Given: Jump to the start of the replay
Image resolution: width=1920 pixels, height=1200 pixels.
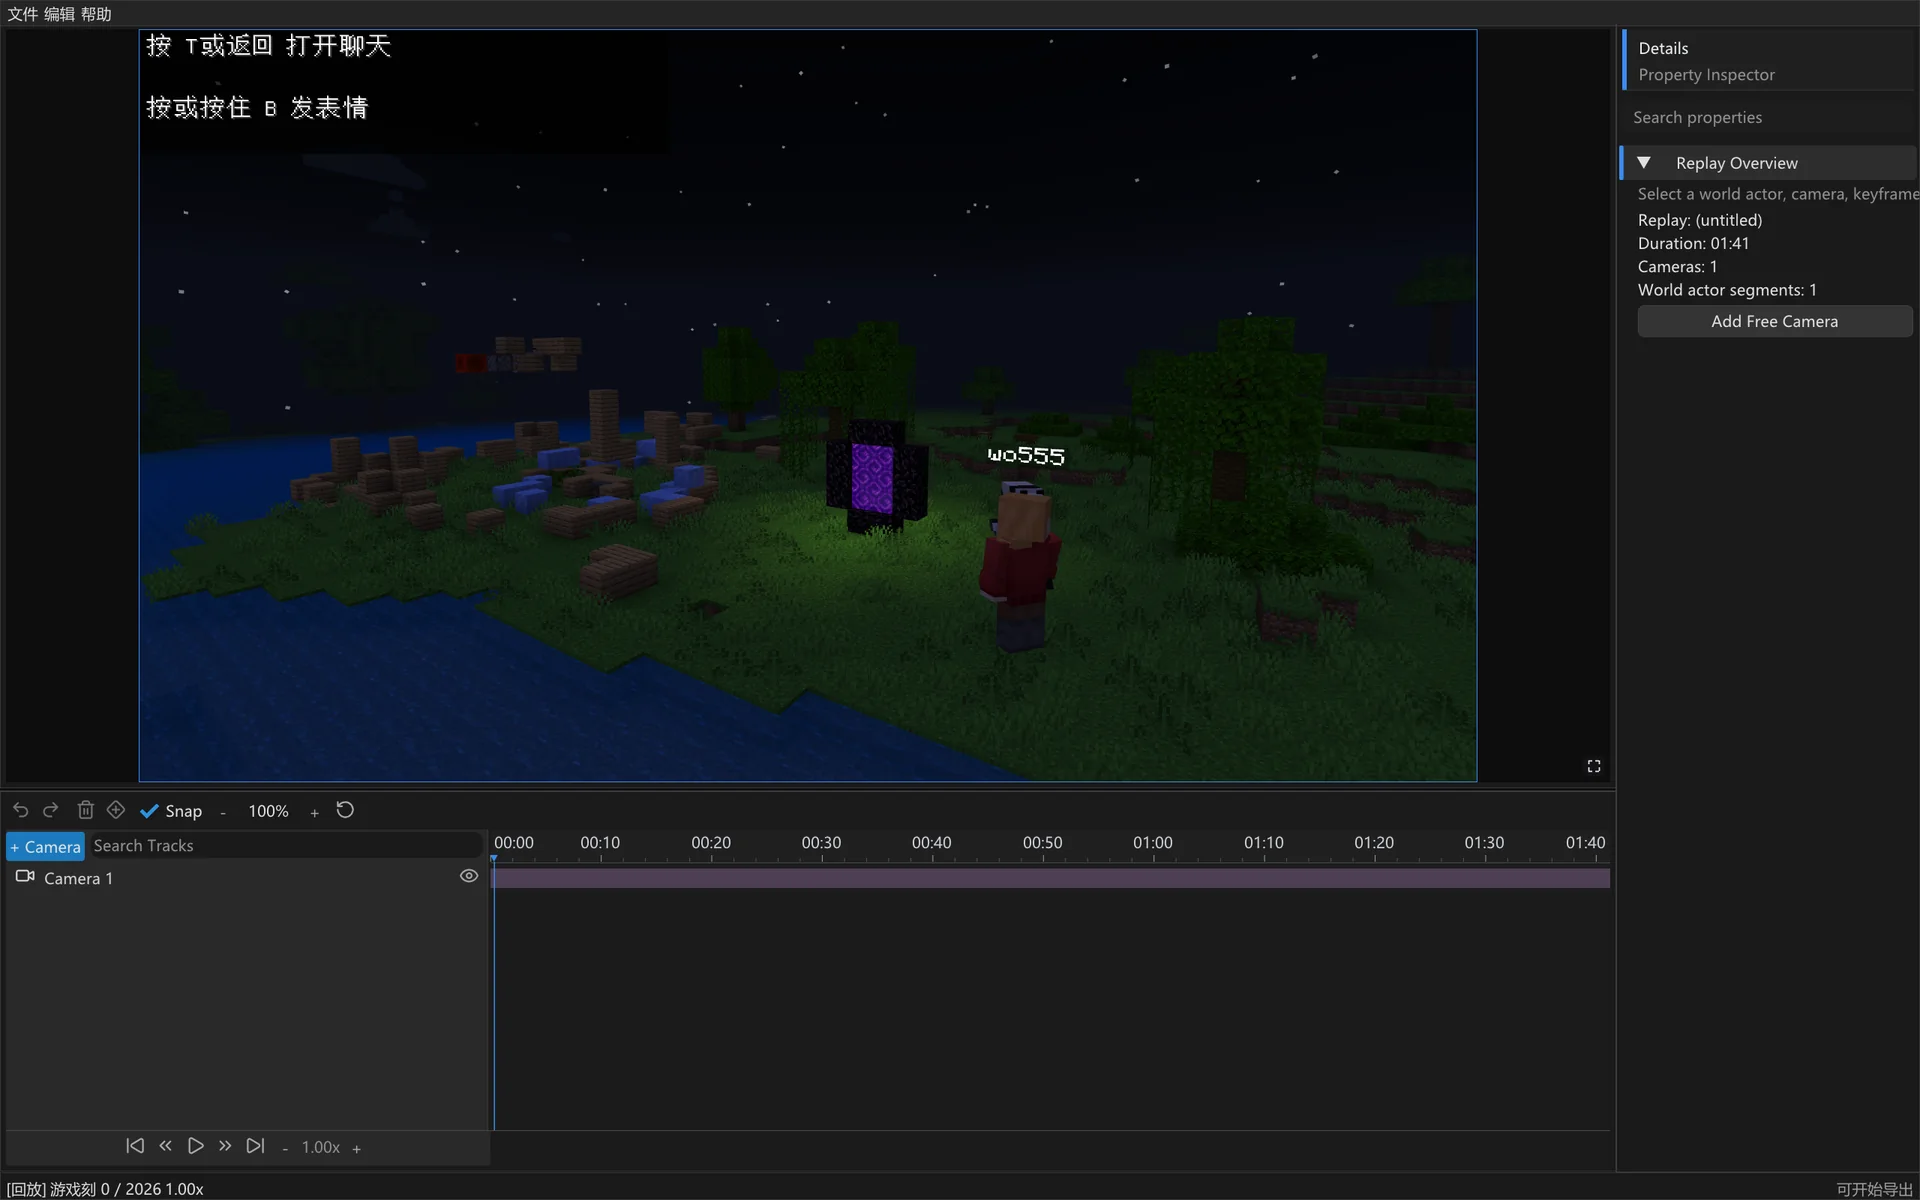Looking at the screenshot, I should point(135,1146).
